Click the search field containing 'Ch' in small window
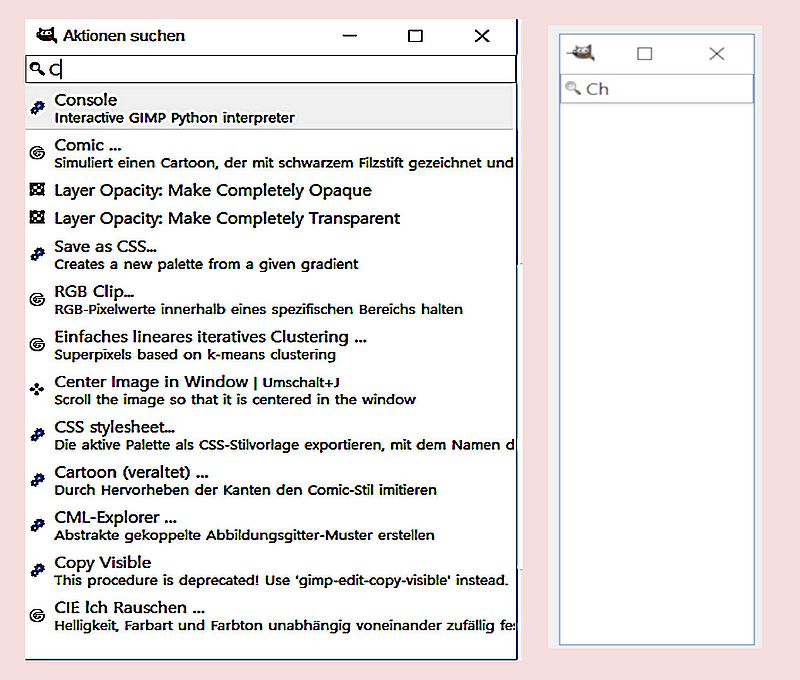The image size is (800, 680). pyautogui.click(x=657, y=89)
